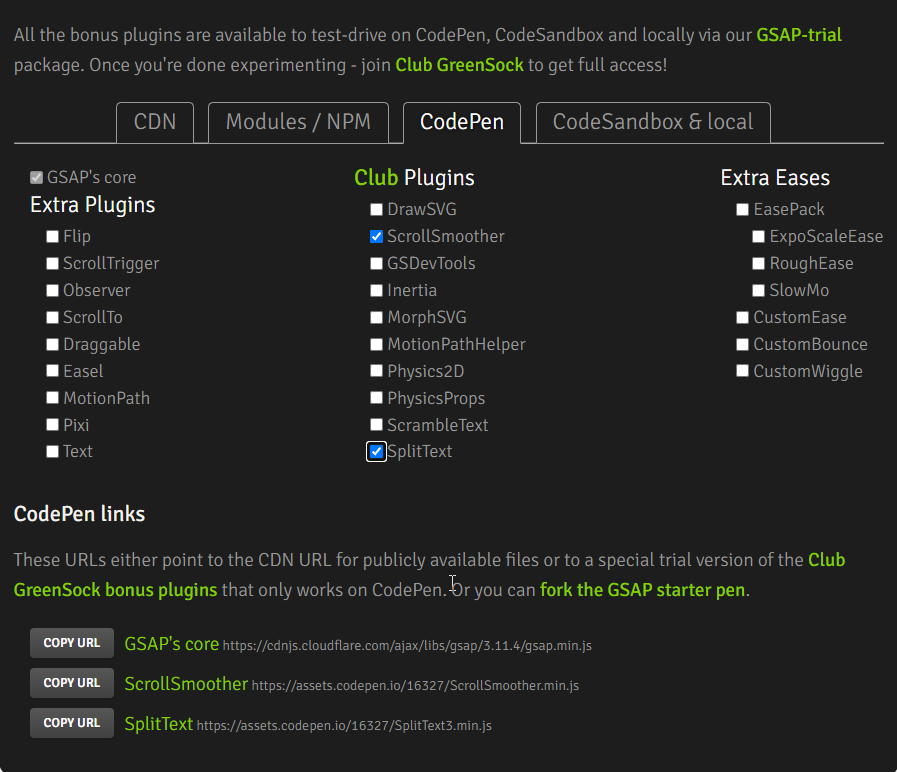Screen dimensions: 897x772
Task: Enable the ScrambleText checkbox
Action: click(x=376, y=425)
